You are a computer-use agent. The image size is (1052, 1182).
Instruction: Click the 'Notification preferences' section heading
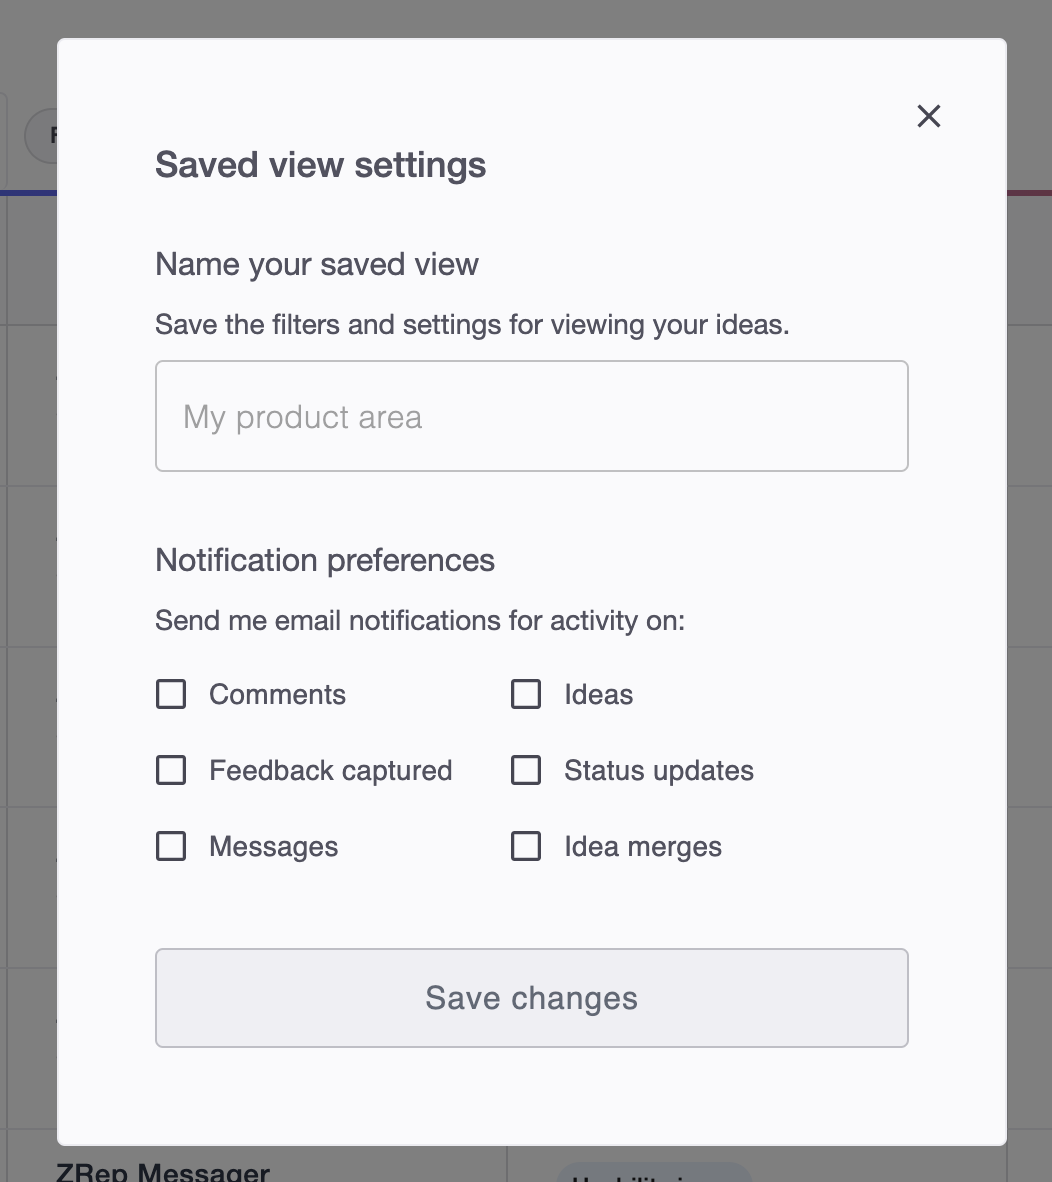(325, 560)
